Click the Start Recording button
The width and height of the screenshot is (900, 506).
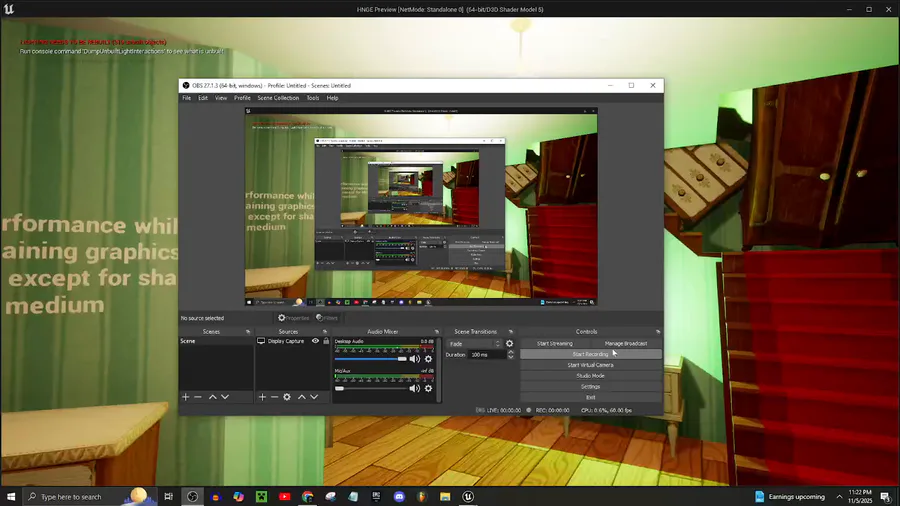click(x=590, y=354)
